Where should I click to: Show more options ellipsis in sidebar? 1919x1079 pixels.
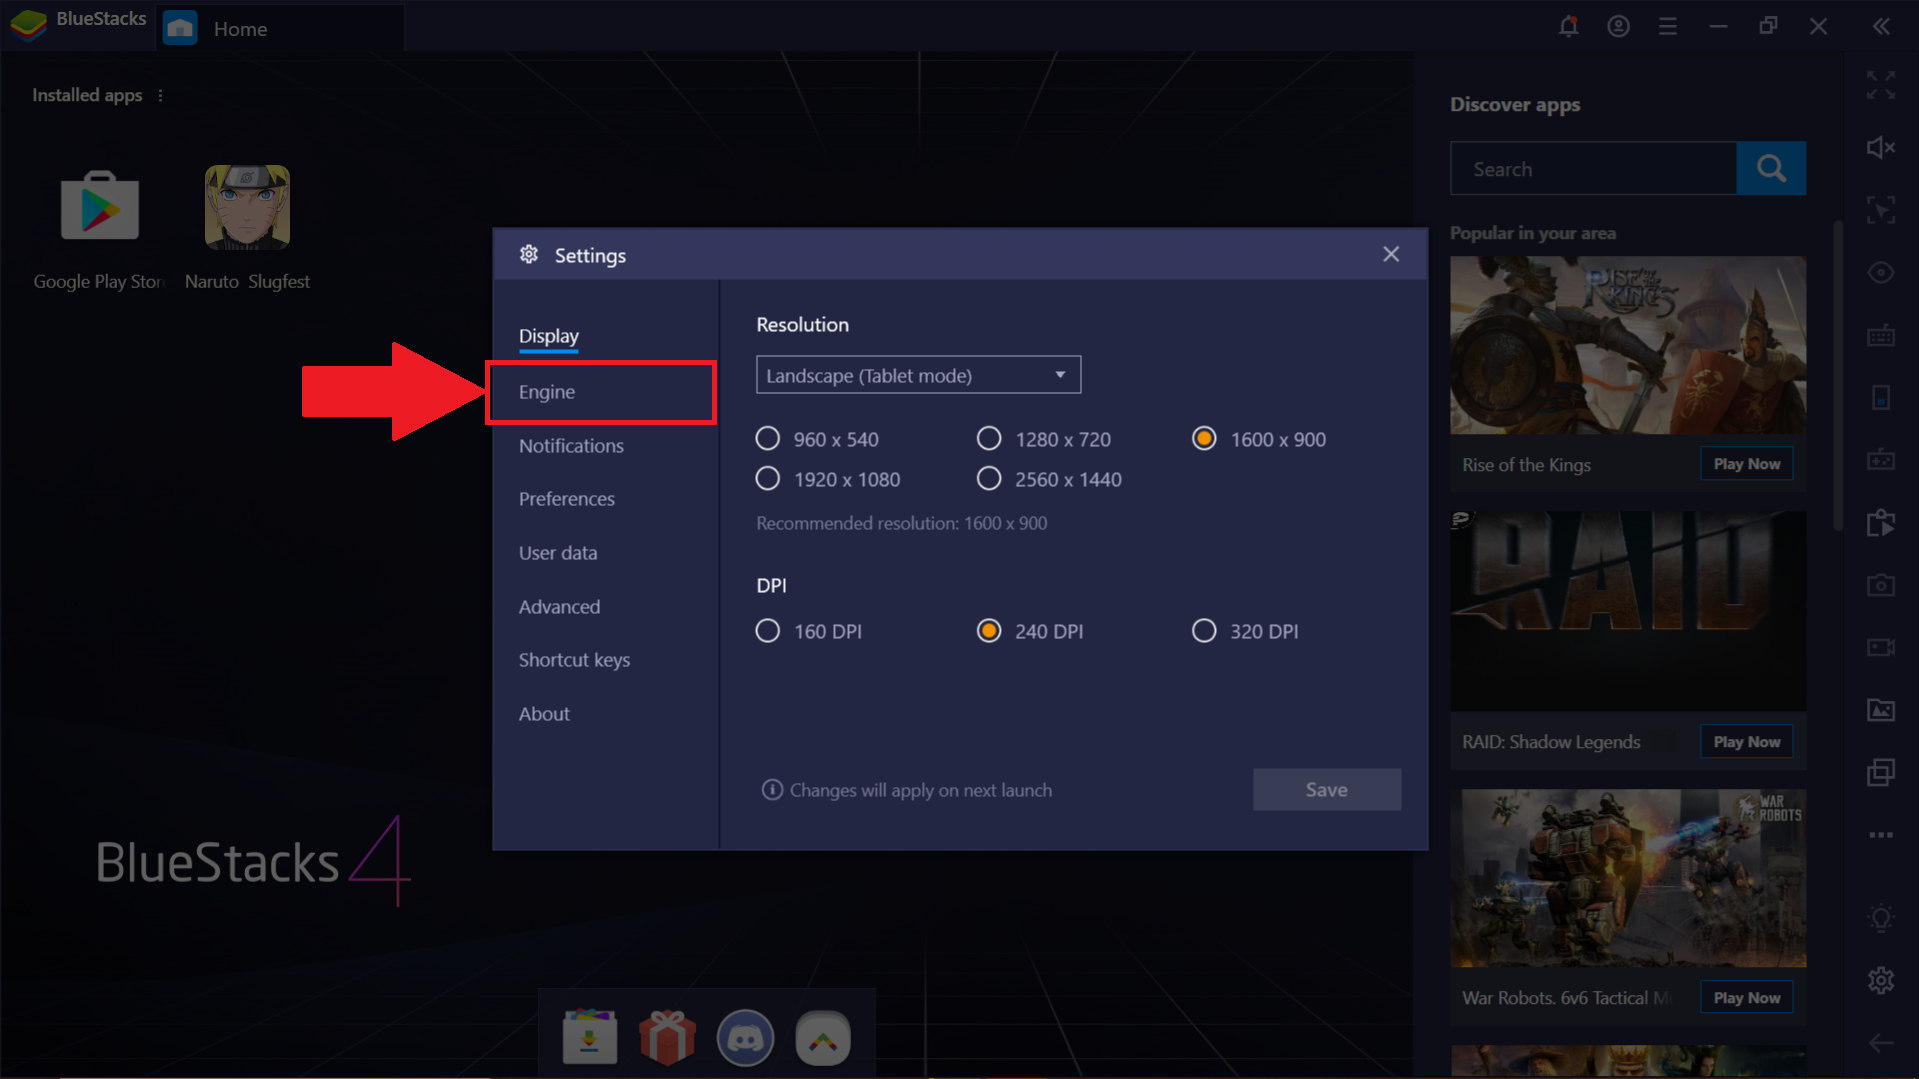[x=1881, y=835]
